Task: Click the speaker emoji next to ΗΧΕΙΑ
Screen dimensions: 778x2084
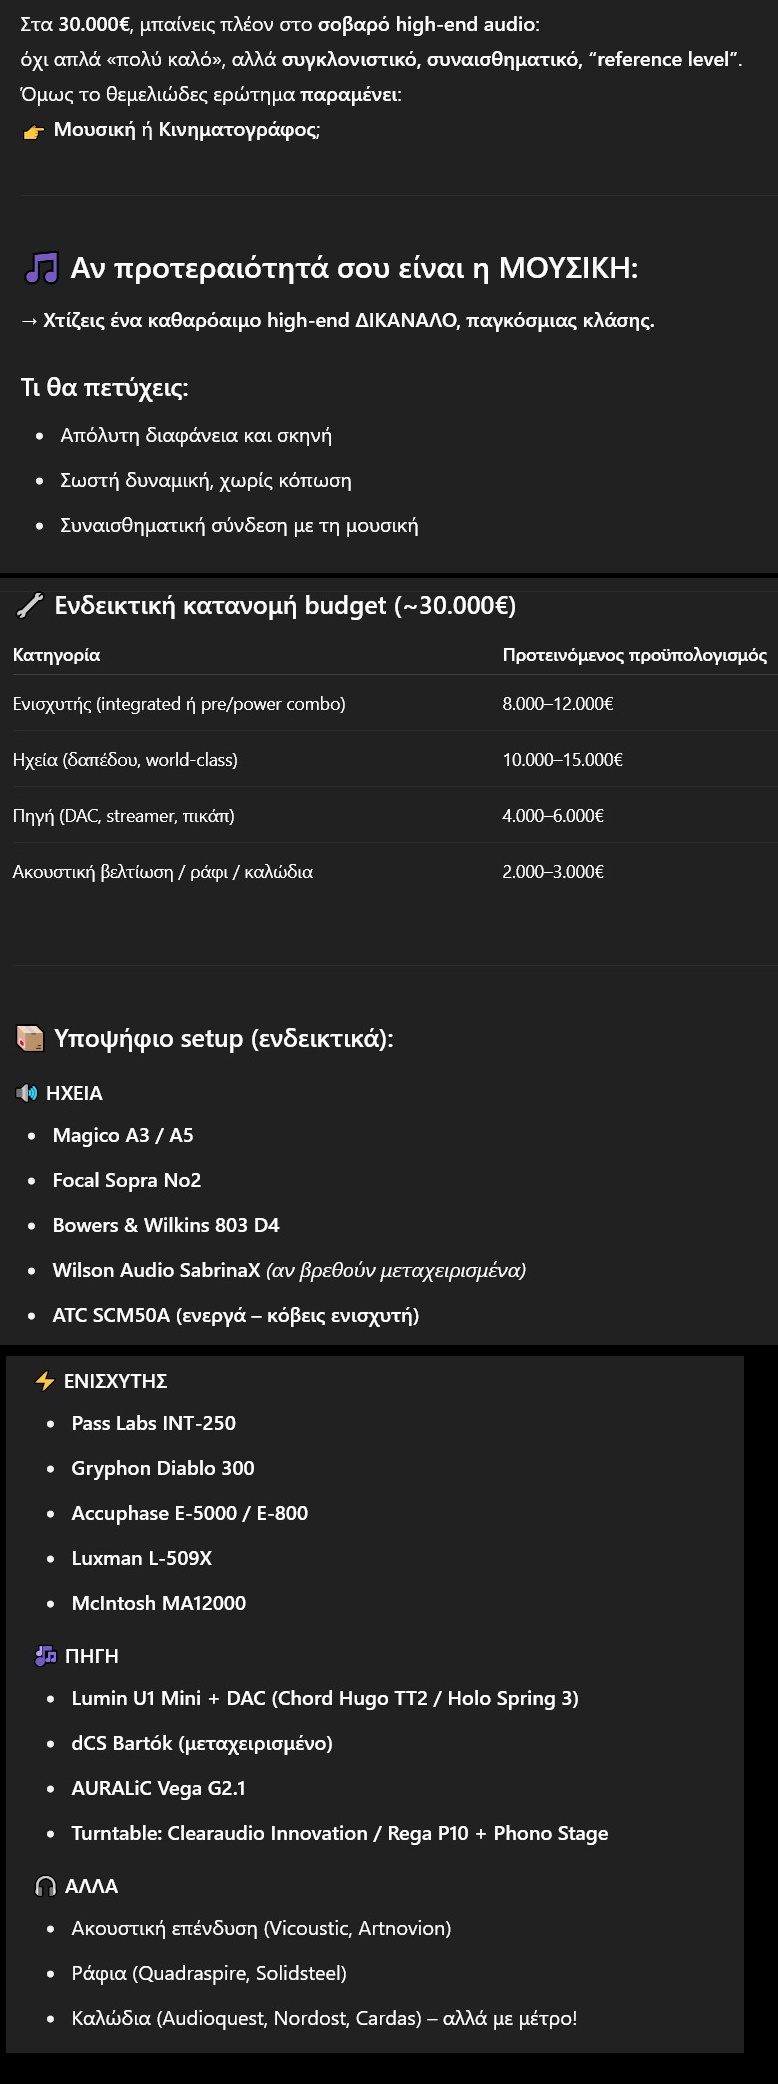Action: coord(27,1093)
